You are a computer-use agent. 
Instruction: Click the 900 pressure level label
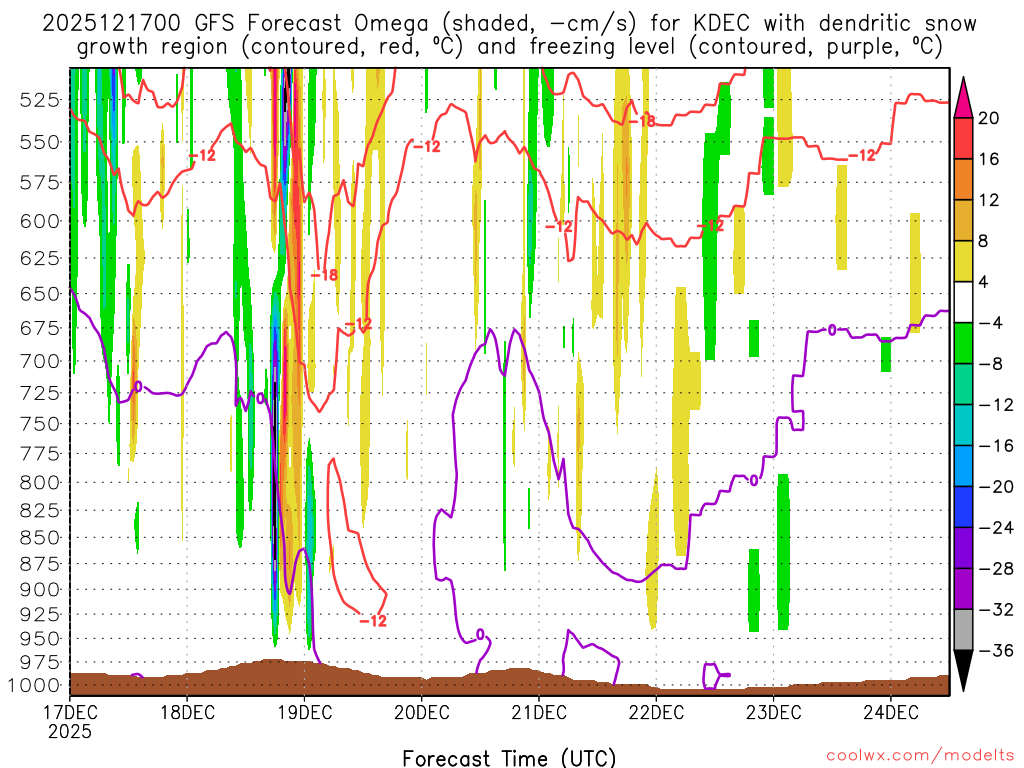point(39,590)
